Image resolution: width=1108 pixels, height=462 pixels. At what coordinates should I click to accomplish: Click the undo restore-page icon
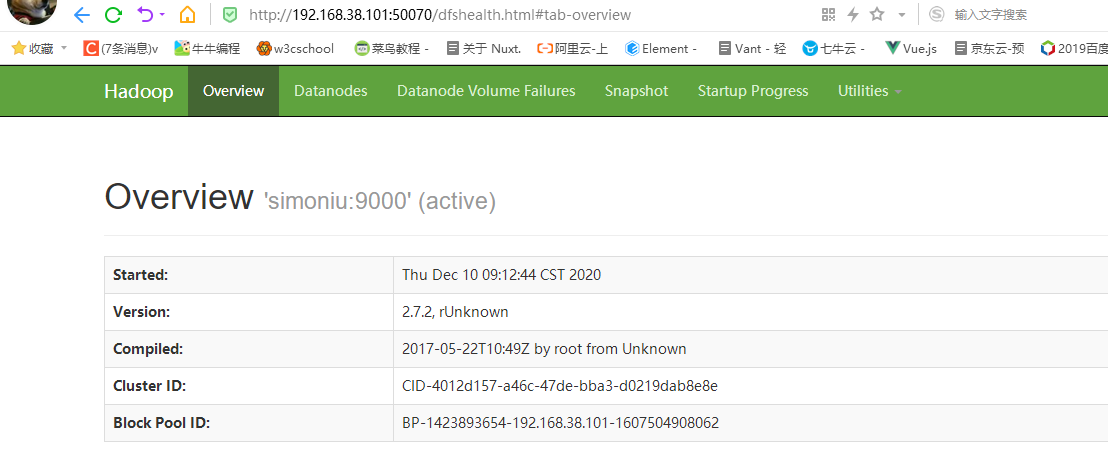pos(145,15)
